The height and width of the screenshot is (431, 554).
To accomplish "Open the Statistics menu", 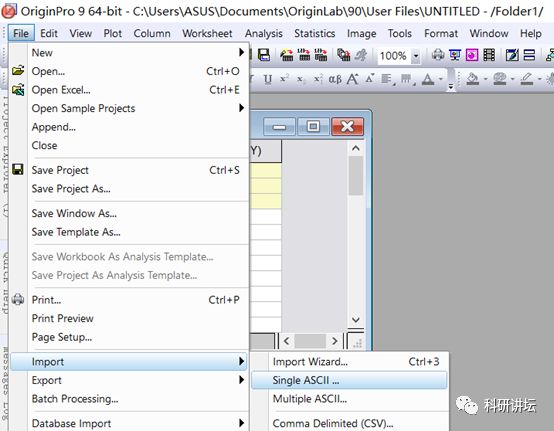I will (x=314, y=33).
